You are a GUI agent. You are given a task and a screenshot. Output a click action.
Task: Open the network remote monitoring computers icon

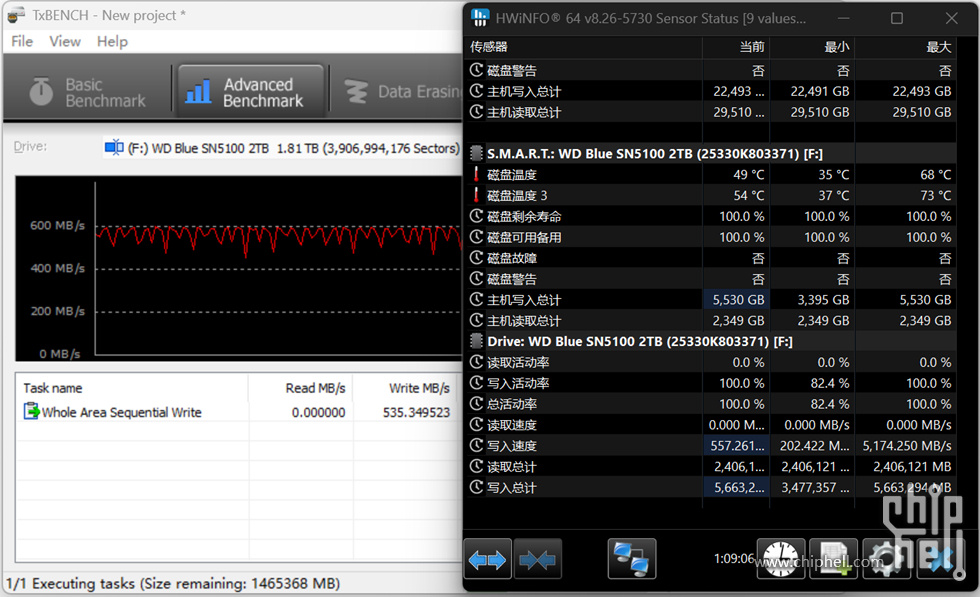point(632,559)
